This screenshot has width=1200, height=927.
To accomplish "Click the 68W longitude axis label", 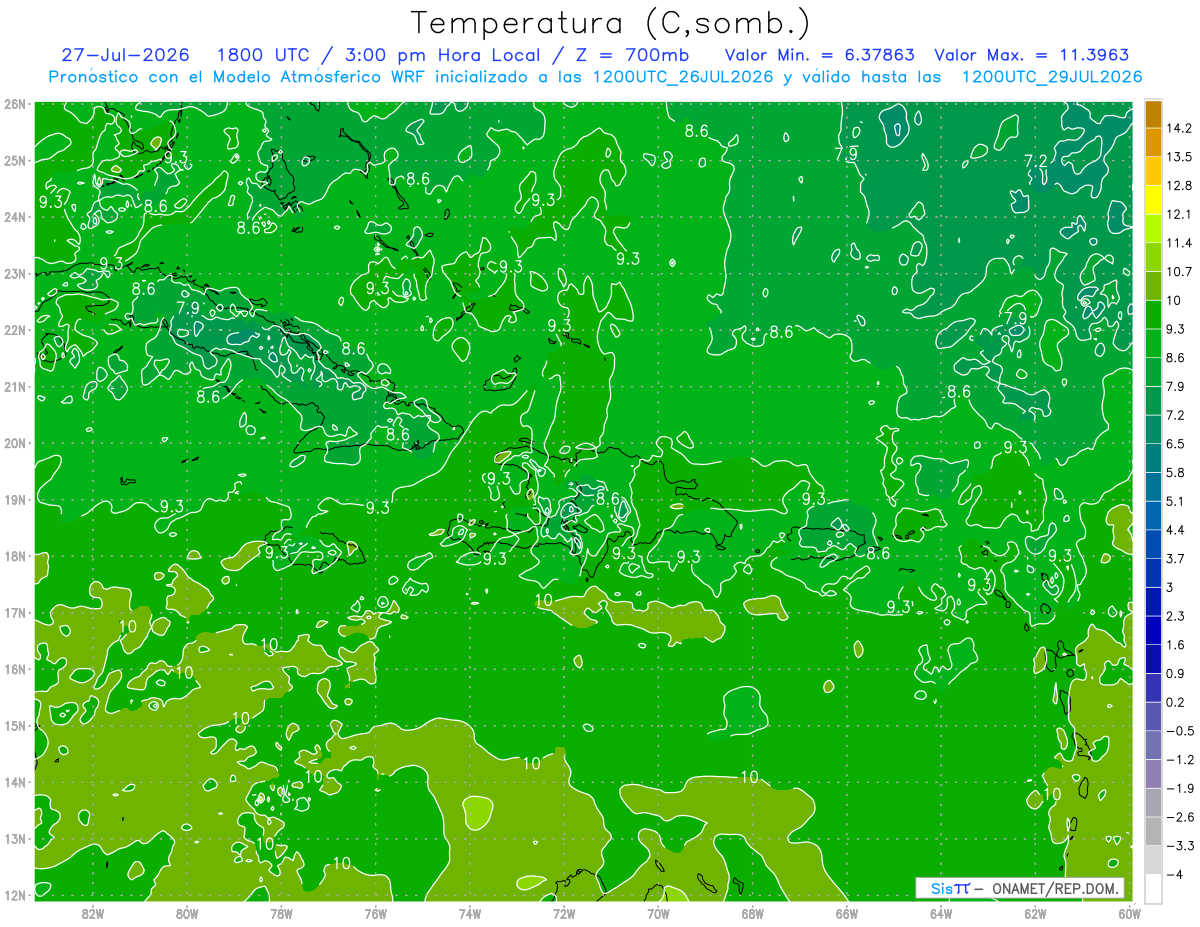I will pyautogui.click(x=752, y=913).
